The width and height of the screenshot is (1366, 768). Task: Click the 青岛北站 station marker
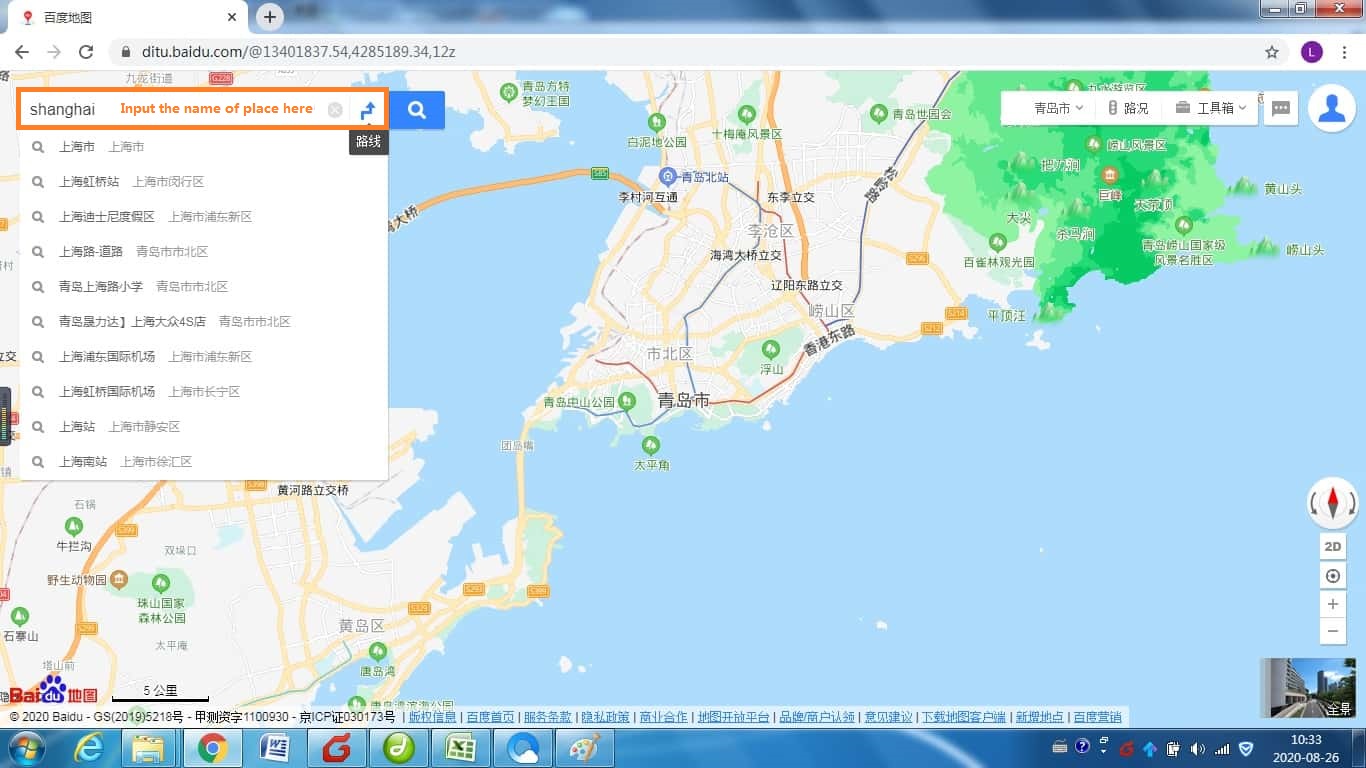668,177
